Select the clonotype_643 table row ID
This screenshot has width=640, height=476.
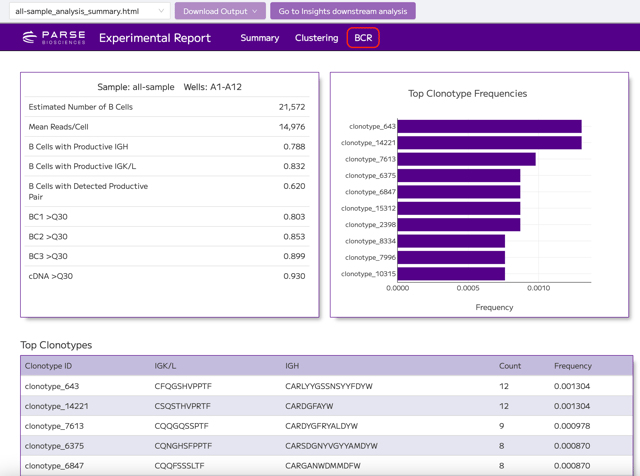pyautogui.click(x=52, y=386)
